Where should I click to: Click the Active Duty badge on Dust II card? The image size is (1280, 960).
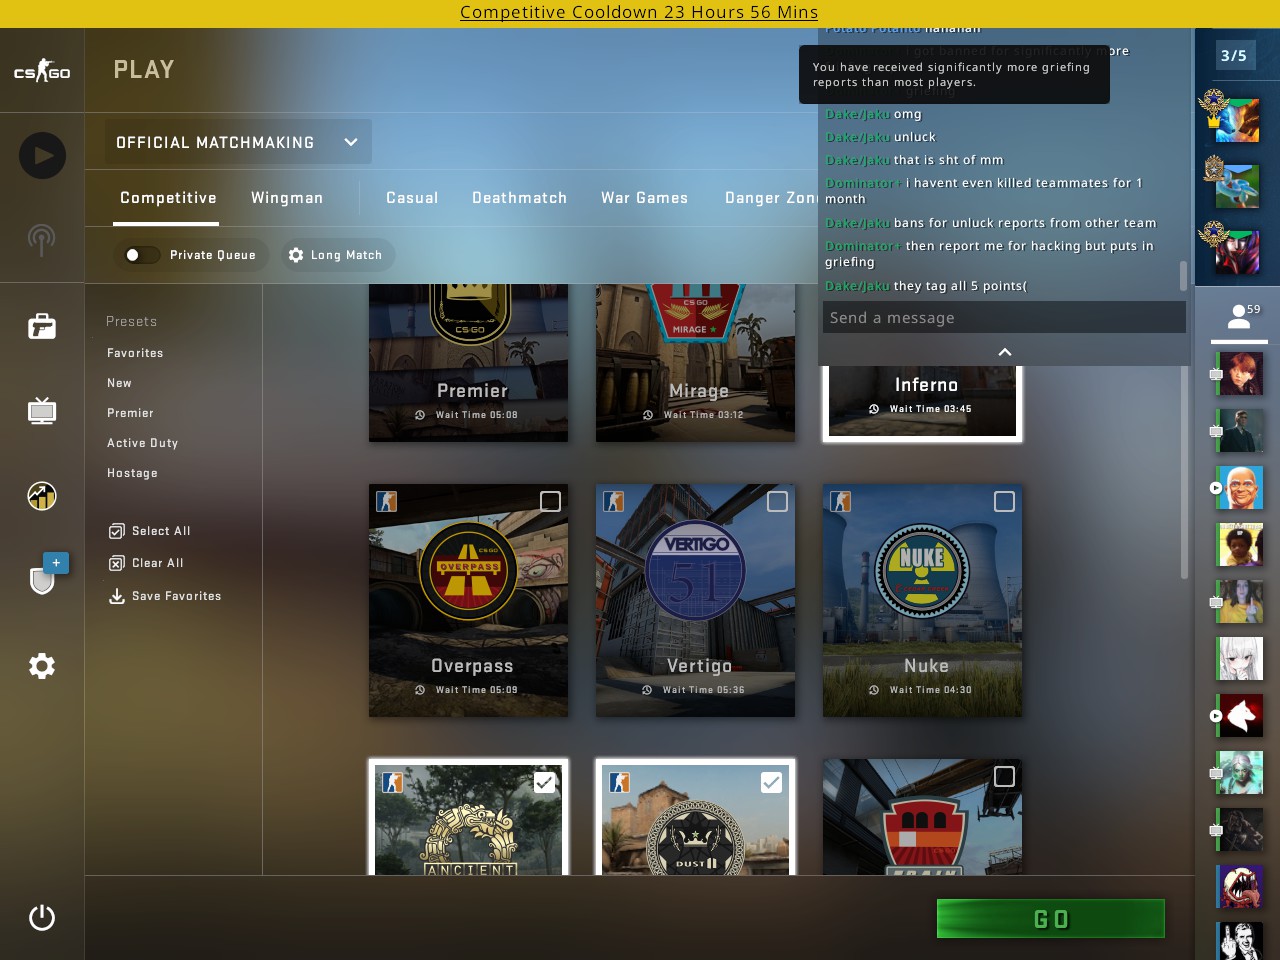[x=620, y=782]
